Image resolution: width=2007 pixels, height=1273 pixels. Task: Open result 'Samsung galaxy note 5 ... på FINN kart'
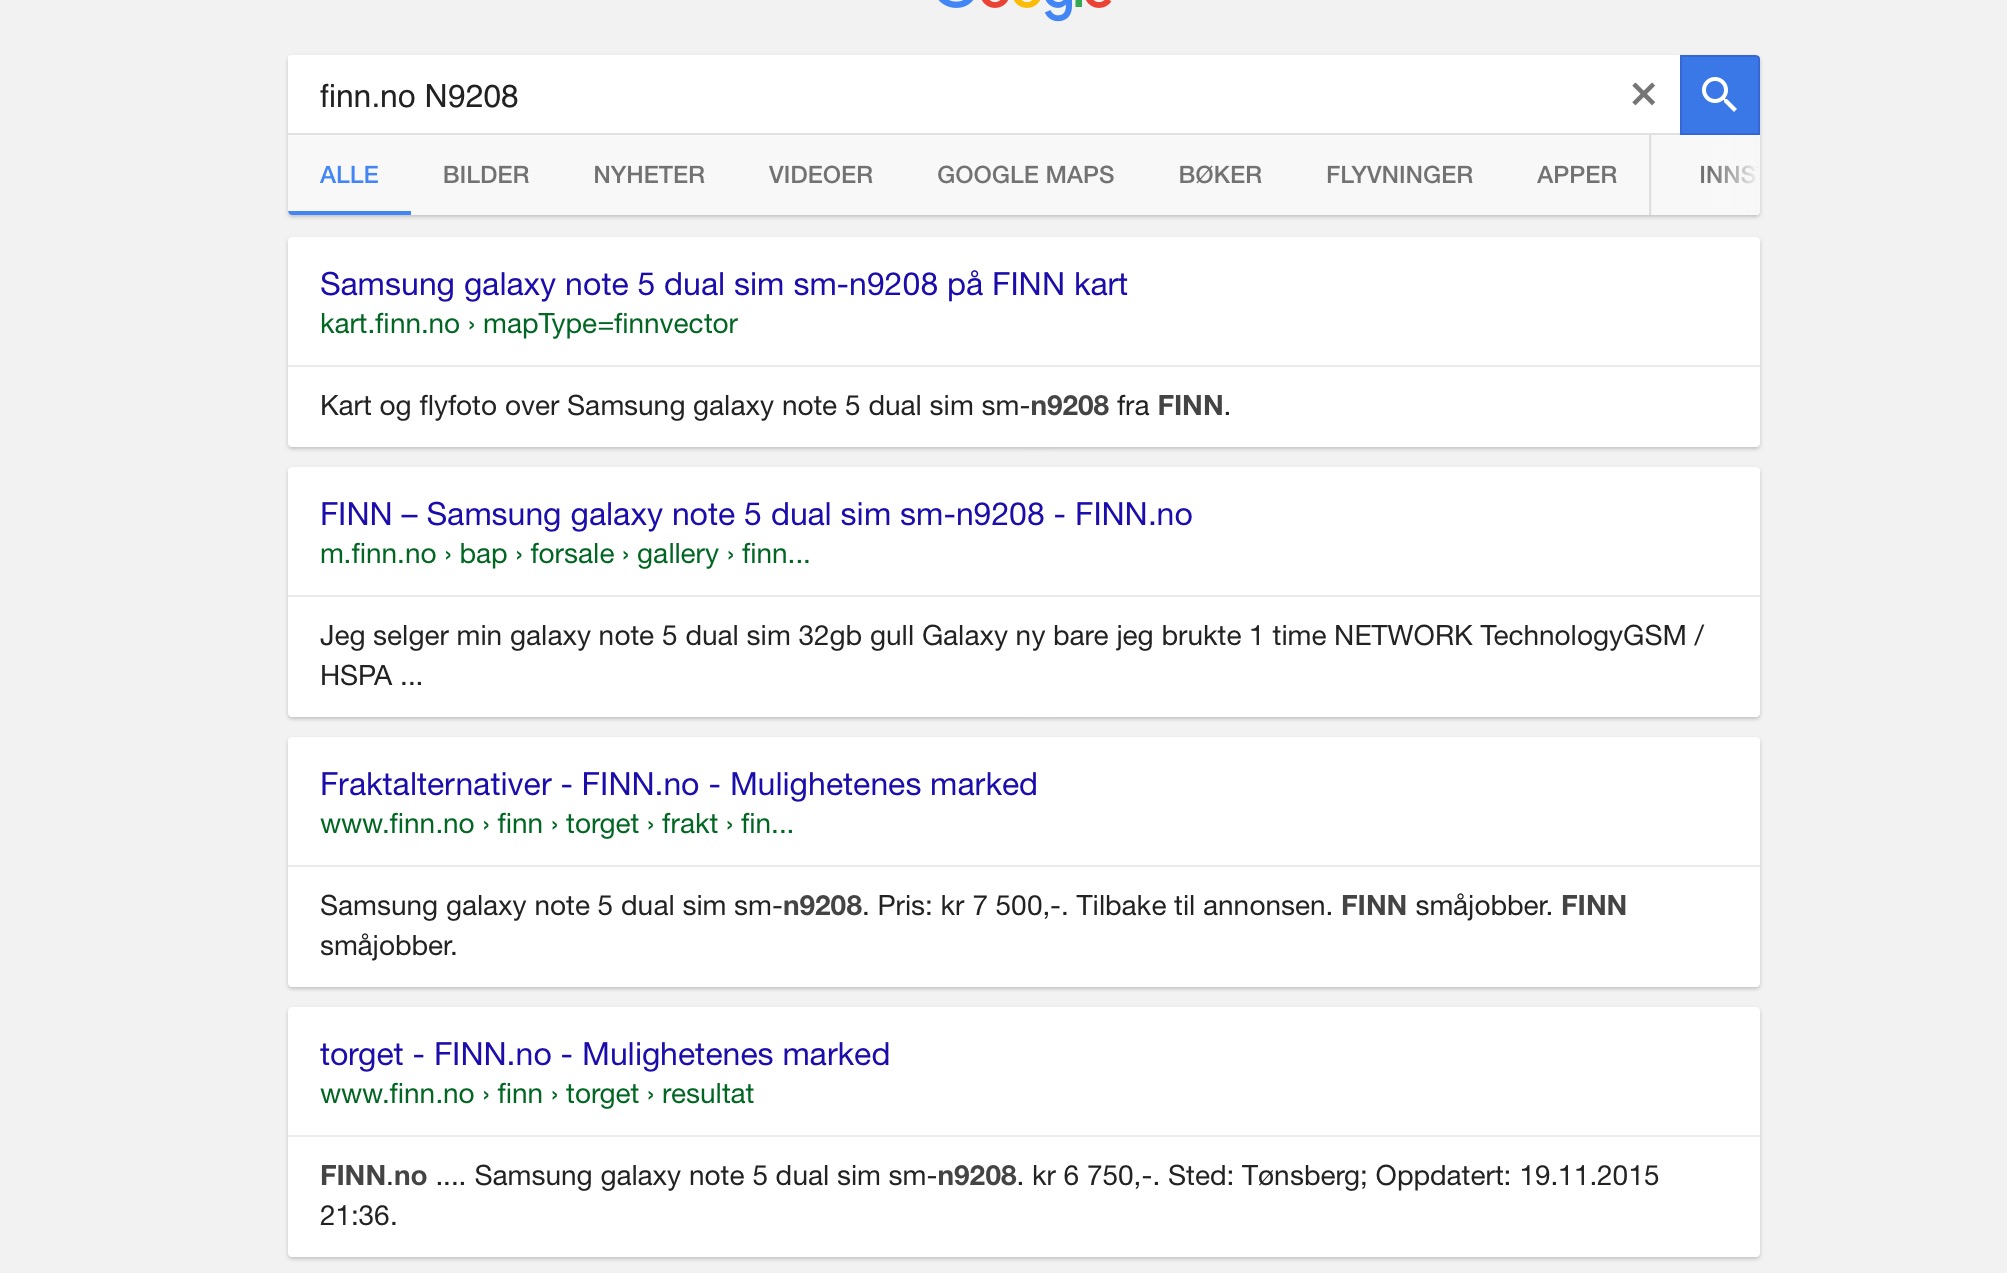coord(723,284)
